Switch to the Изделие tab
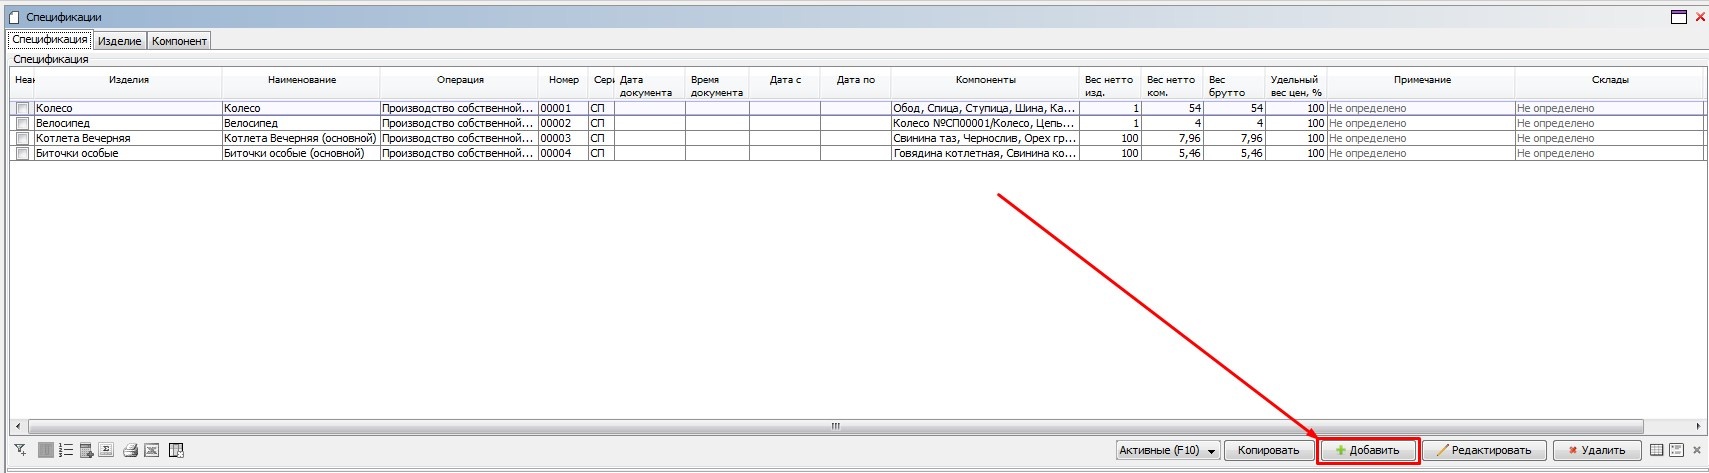Viewport: 1709px width, 473px height. pyautogui.click(x=119, y=41)
